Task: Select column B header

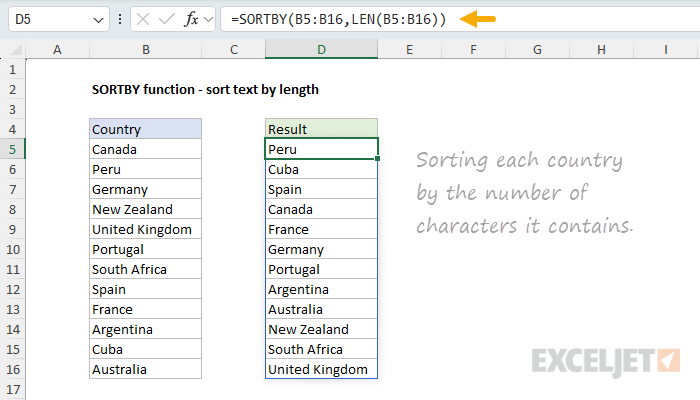Action: point(146,49)
